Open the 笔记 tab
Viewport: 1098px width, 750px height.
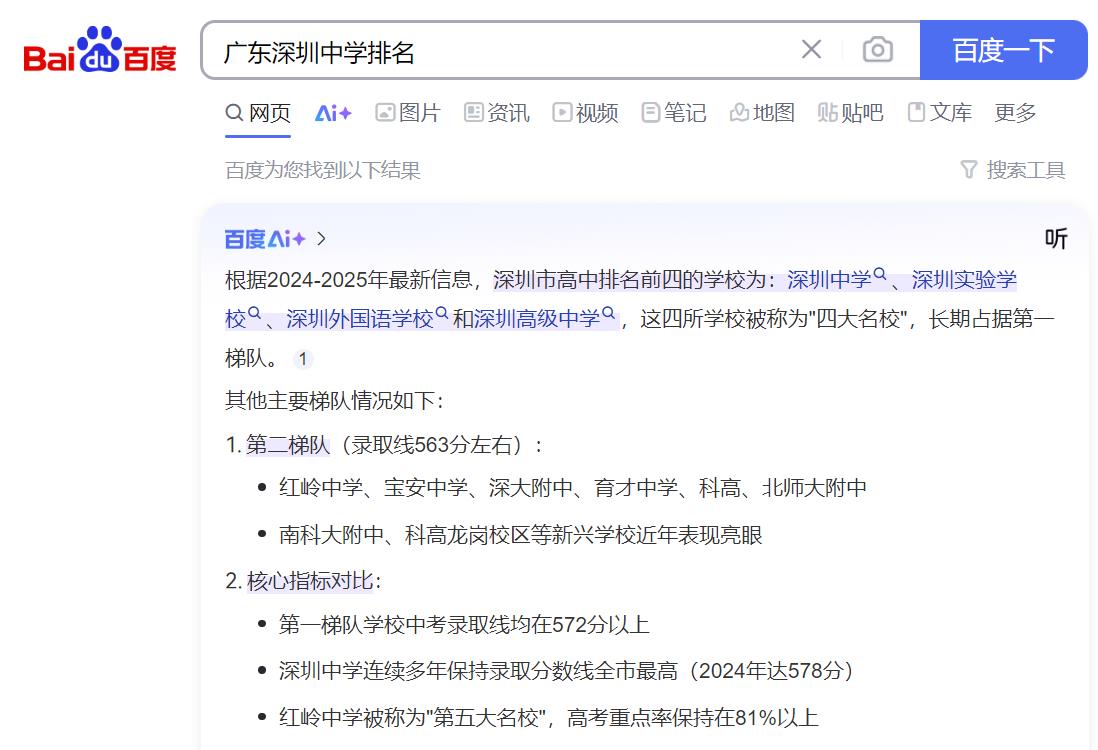point(674,113)
